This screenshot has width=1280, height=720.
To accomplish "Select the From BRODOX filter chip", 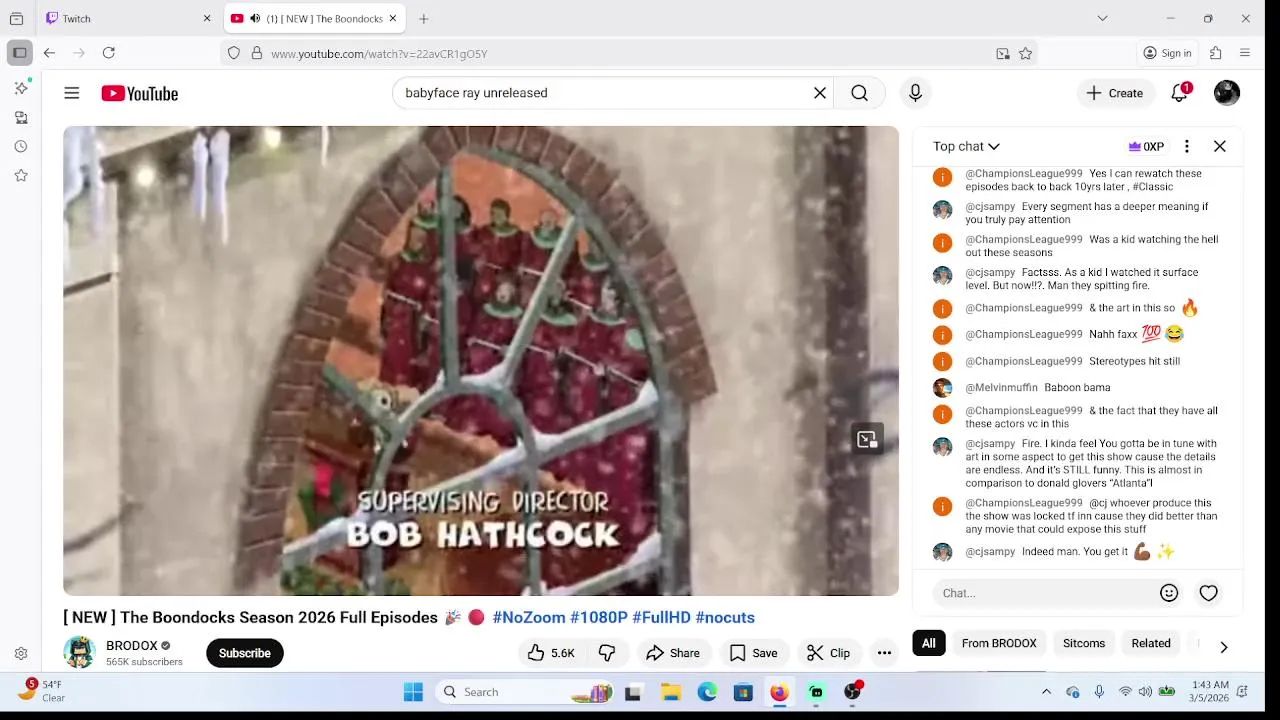I will click(999, 643).
